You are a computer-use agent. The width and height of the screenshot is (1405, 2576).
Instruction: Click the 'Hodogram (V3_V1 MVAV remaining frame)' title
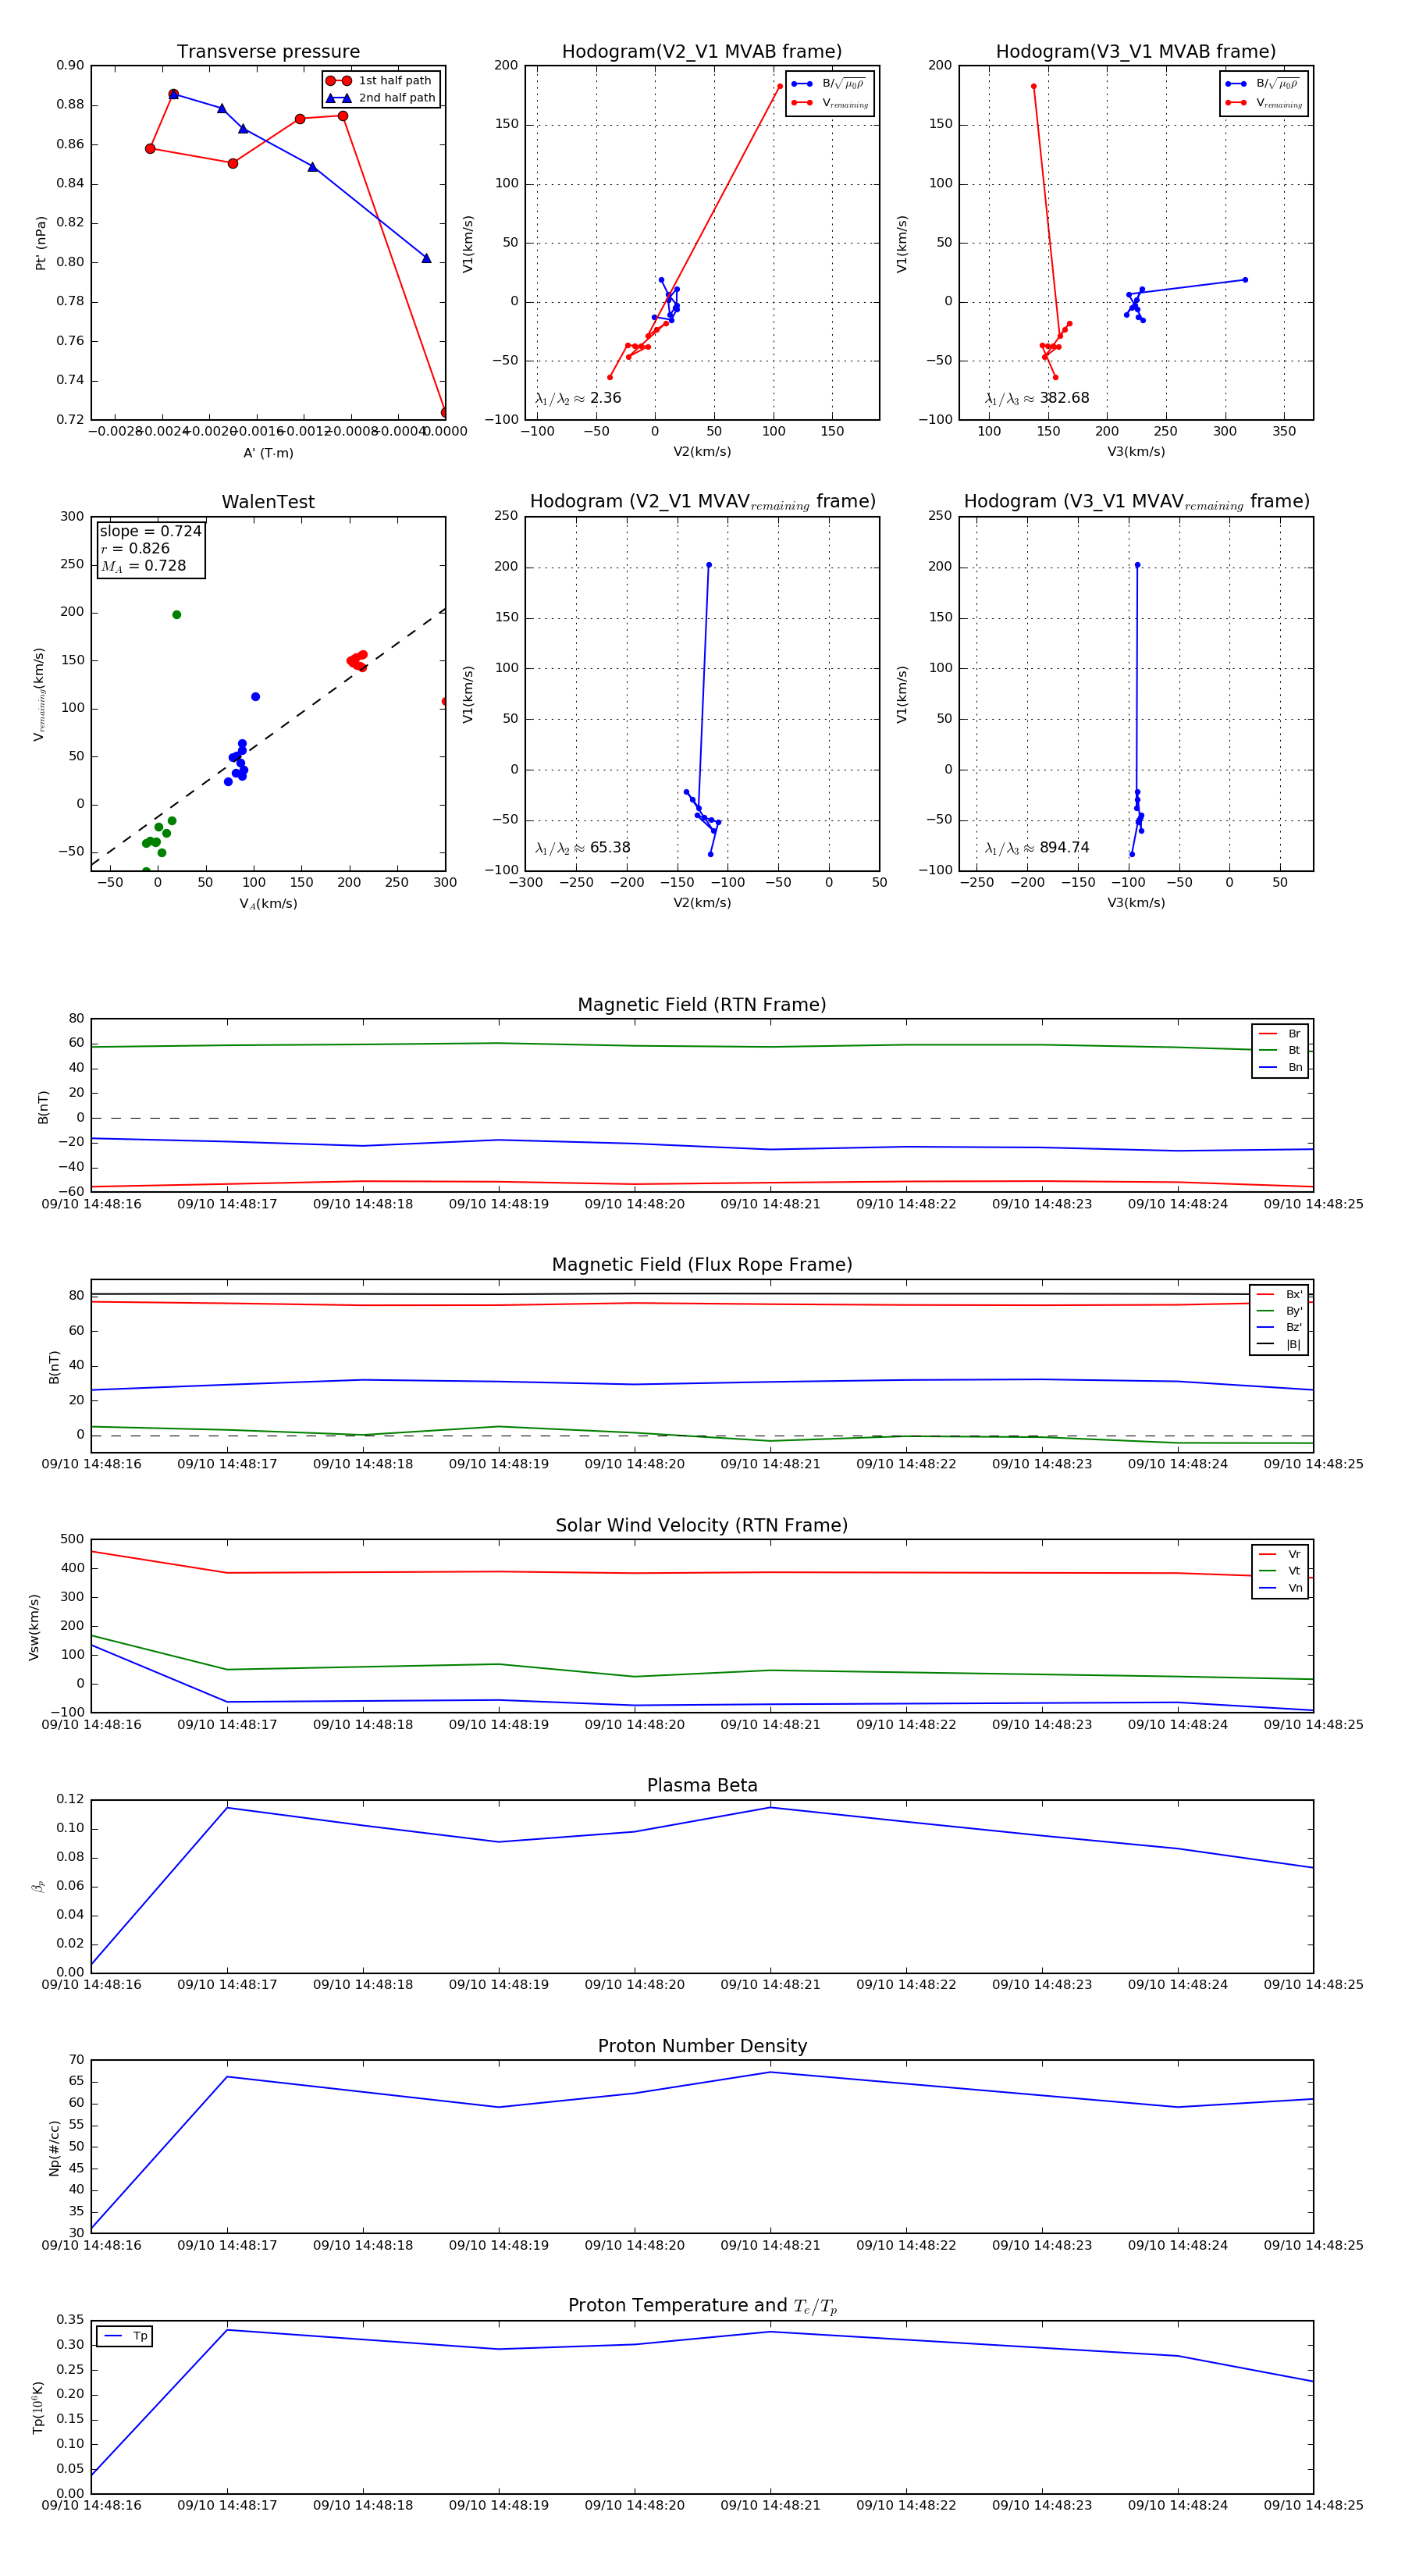coord(1136,502)
